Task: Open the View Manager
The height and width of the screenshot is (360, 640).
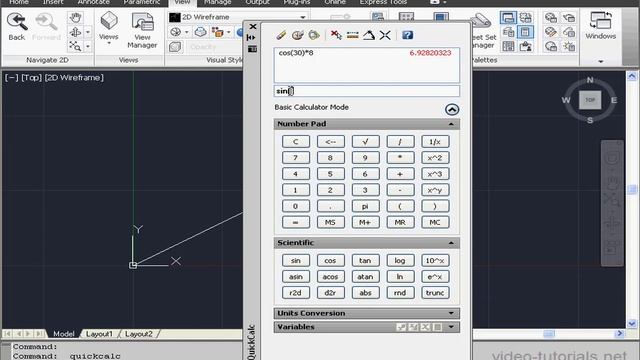Action: pos(142,31)
